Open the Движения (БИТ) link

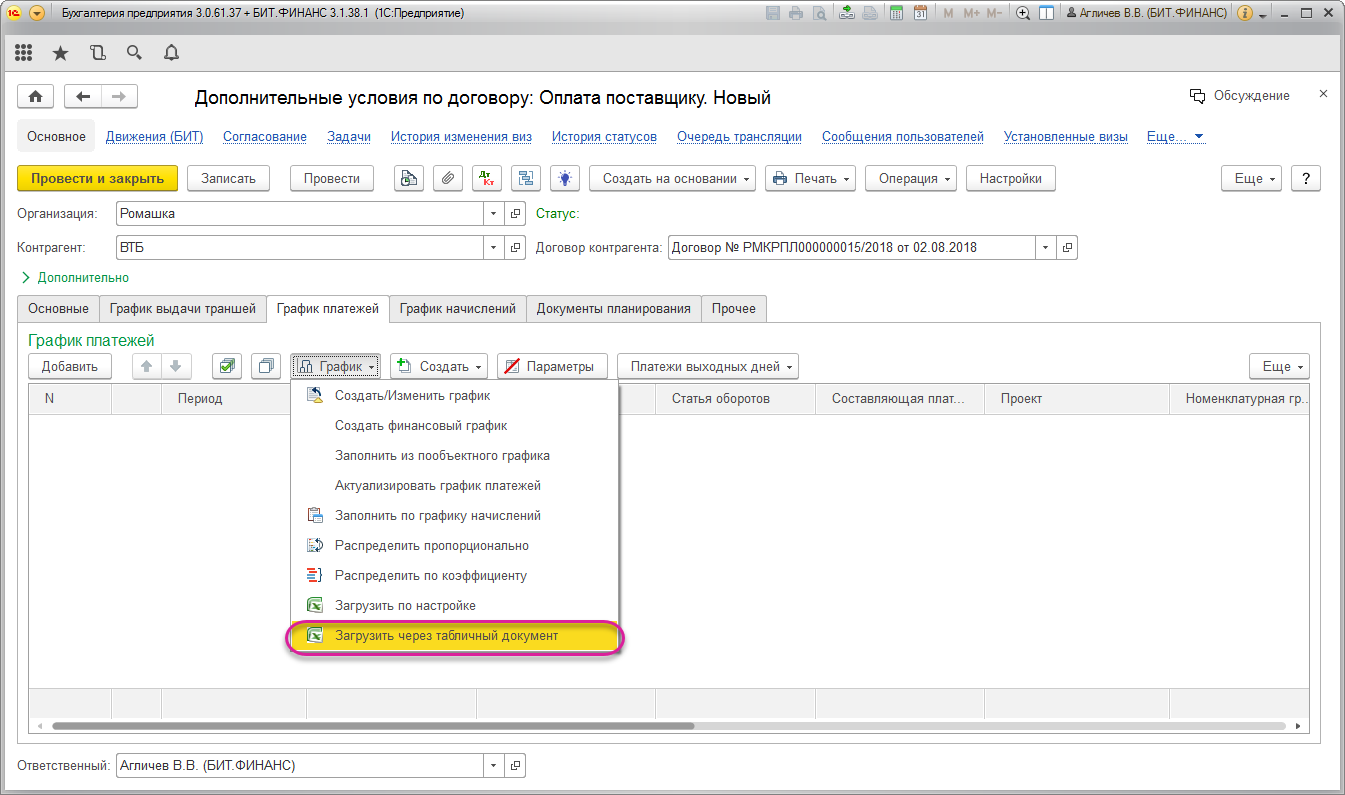tap(154, 136)
